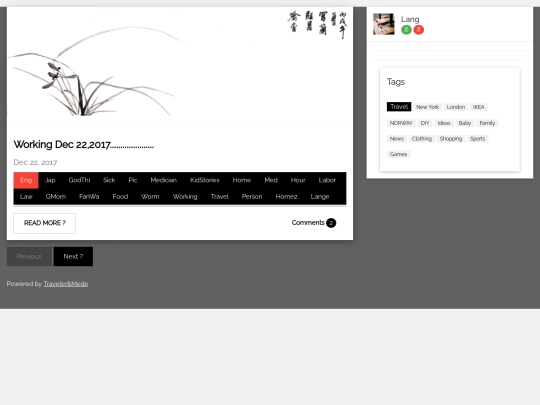Click the Tags panel heading
This screenshot has height=405, width=540.
[x=396, y=82]
